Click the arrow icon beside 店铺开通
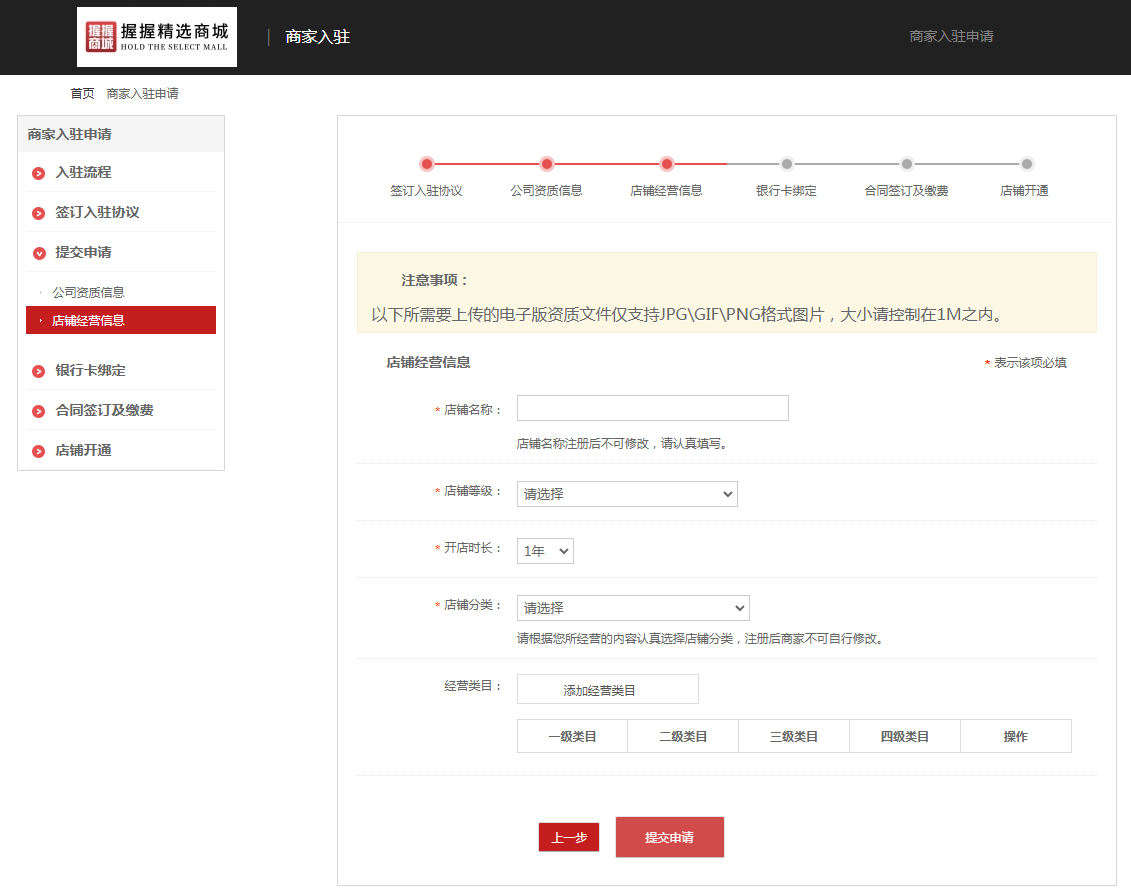Screen dimensions: 1131x891 [x=39, y=451]
